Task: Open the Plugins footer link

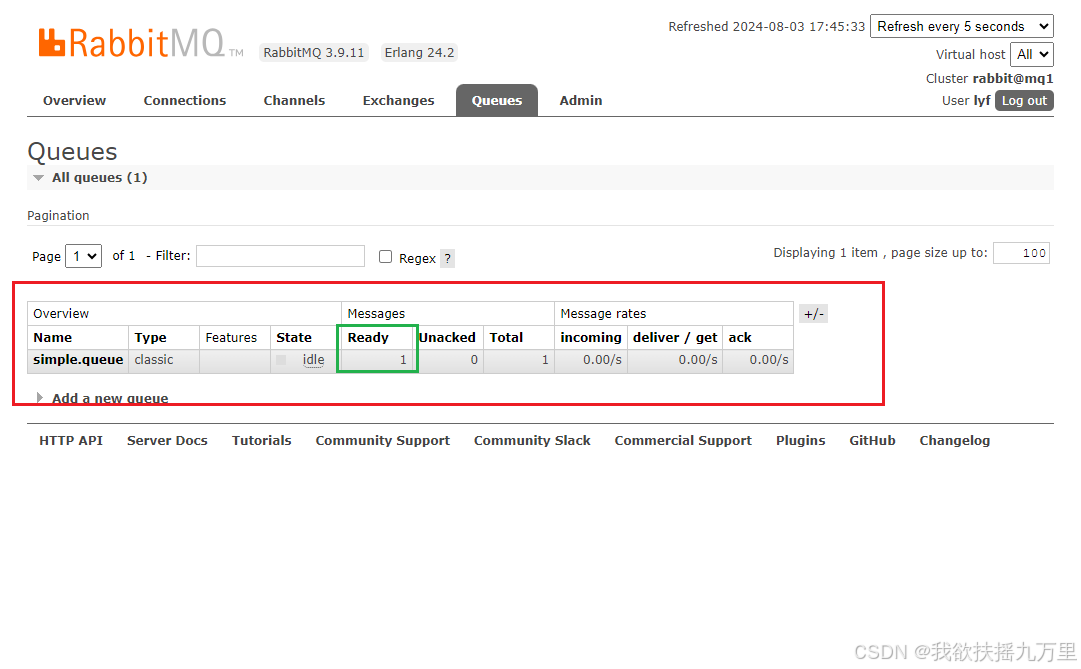Action: pos(800,441)
